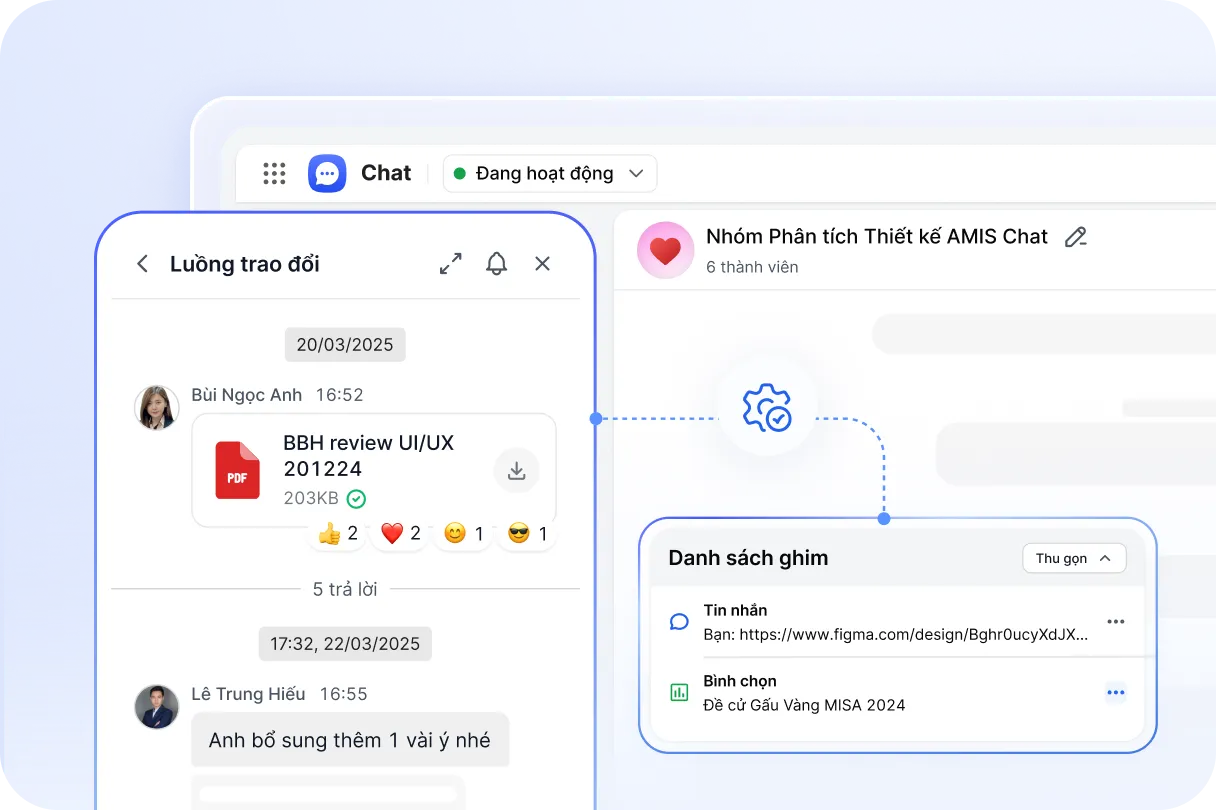Image resolution: width=1216 pixels, height=810 pixels.
Task: Edit the group name pencil icon
Action: [x=1075, y=237]
